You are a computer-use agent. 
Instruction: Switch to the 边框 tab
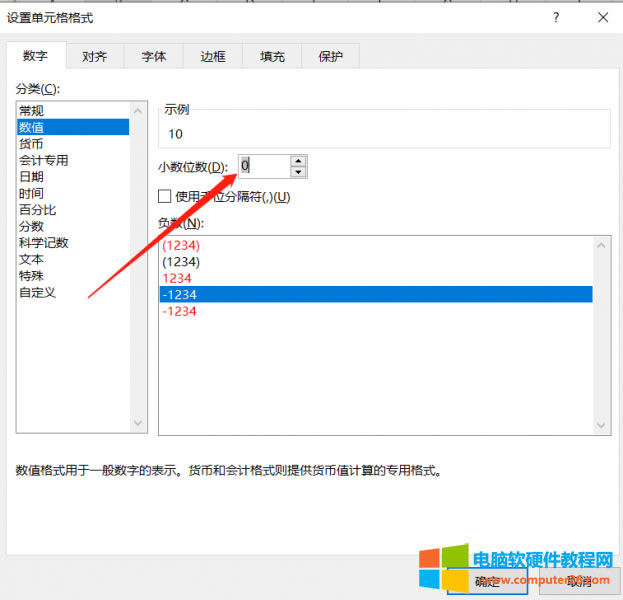(212, 57)
